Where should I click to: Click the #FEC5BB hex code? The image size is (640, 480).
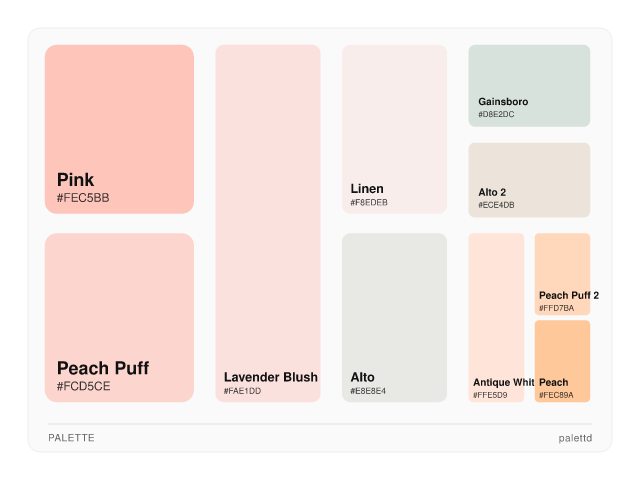point(83,198)
